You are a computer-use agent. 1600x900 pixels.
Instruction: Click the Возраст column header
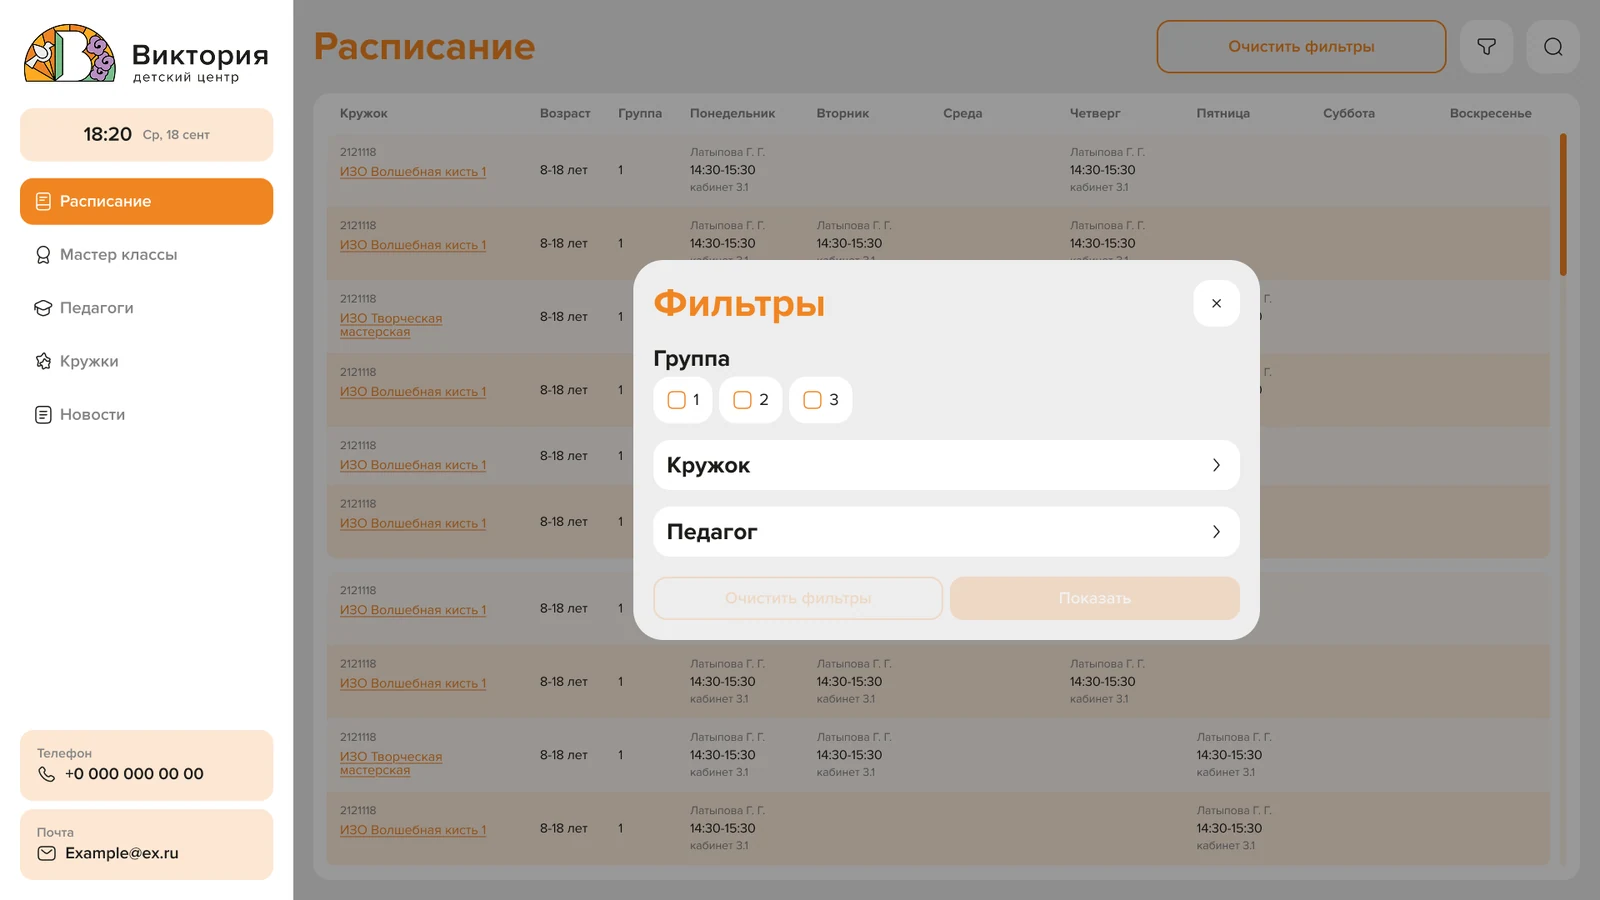[x=565, y=113]
